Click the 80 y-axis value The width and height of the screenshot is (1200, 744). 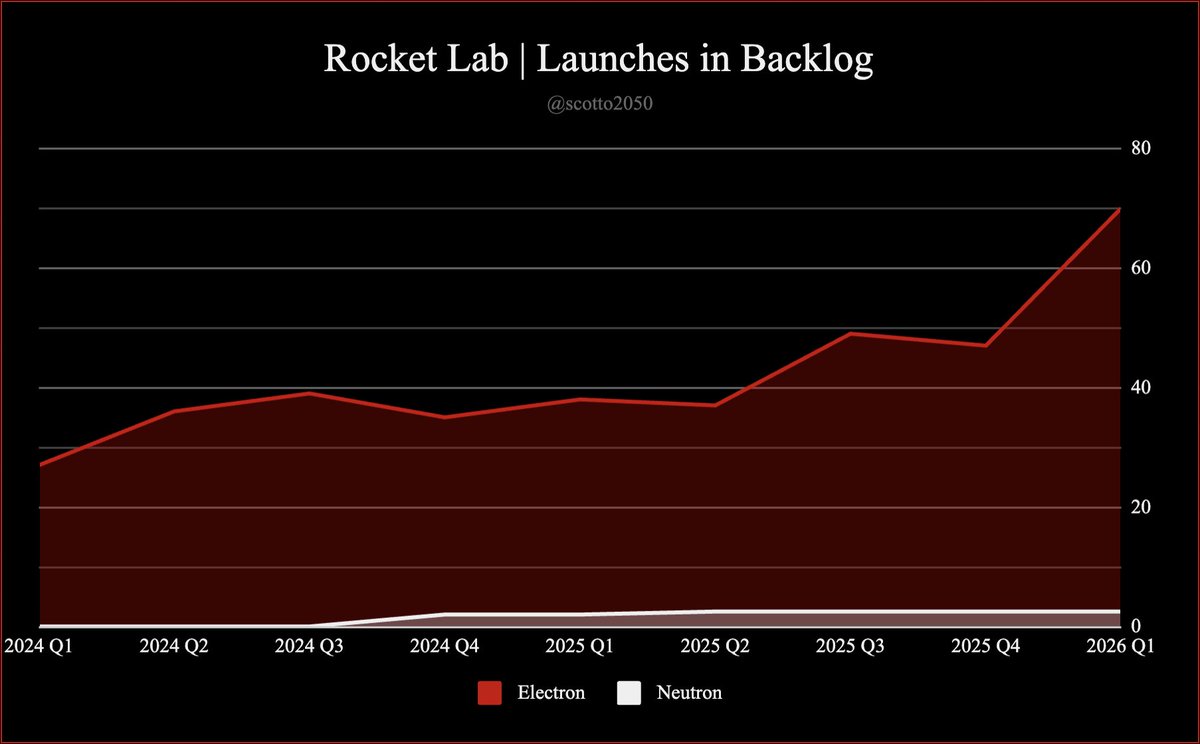pyautogui.click(x=1142, y=148)
